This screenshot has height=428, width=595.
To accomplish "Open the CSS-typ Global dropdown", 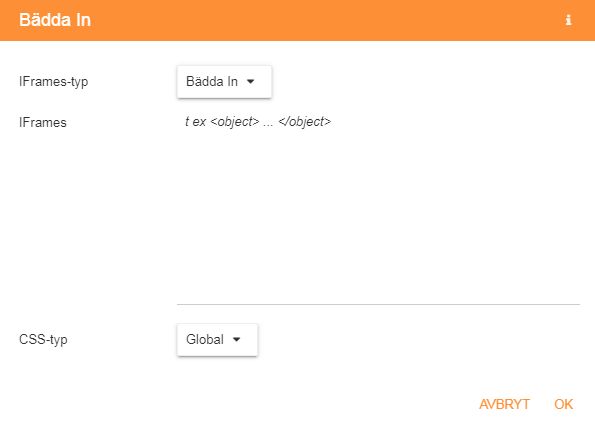I will pyautogui.click(x=217, y=340).
